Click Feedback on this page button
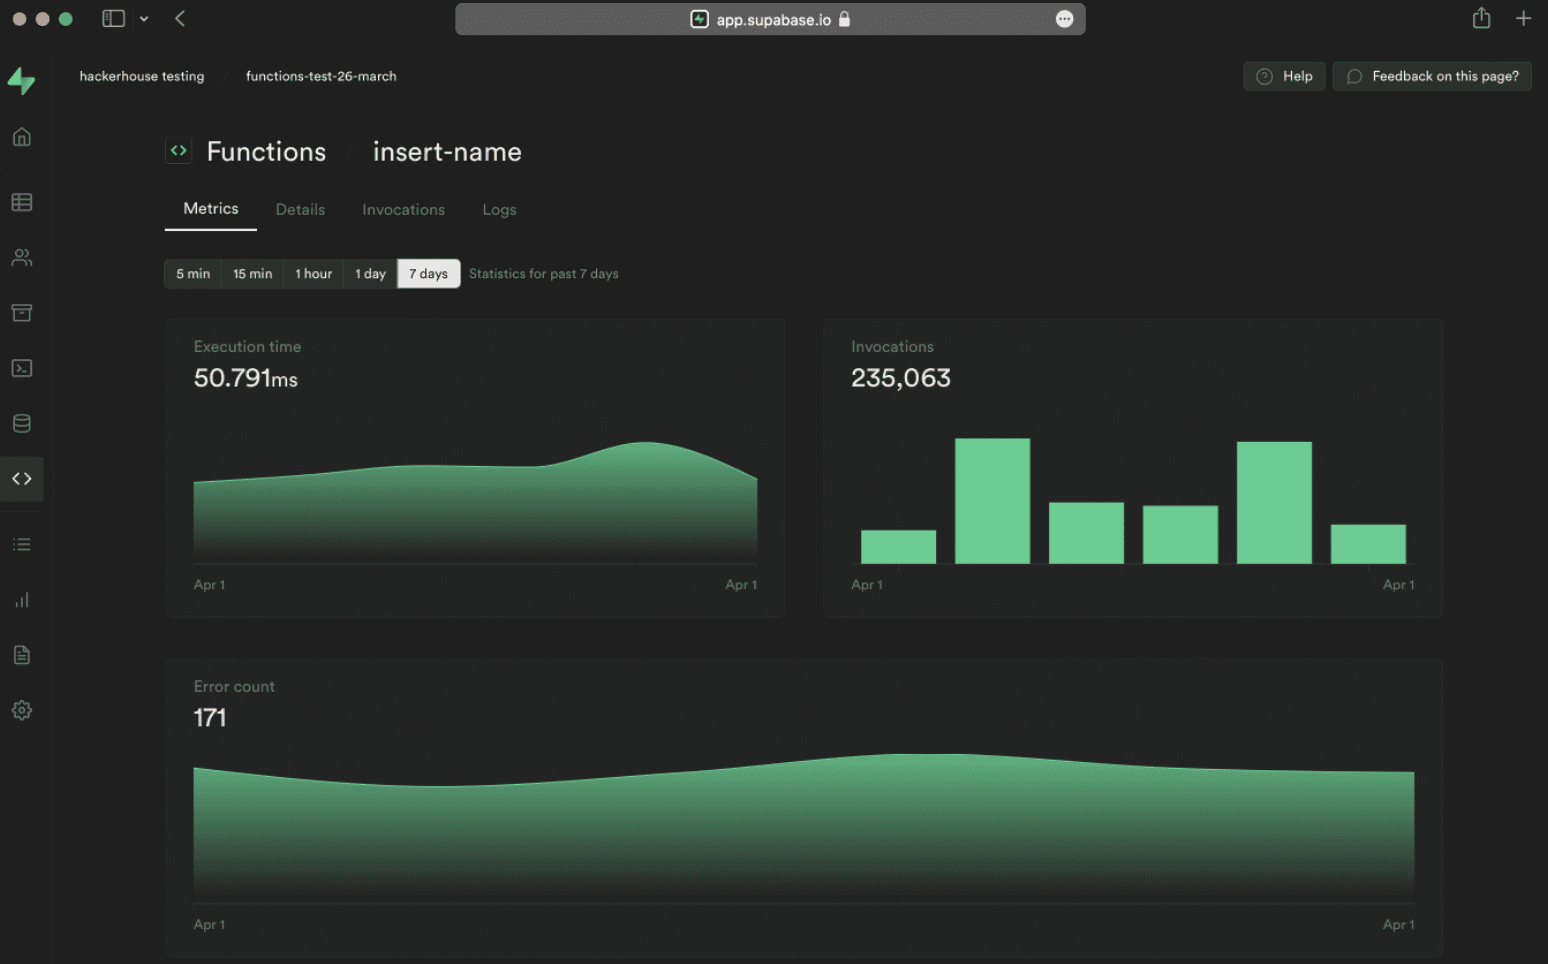This screenshot has height=964, width=1548. 1432,76
